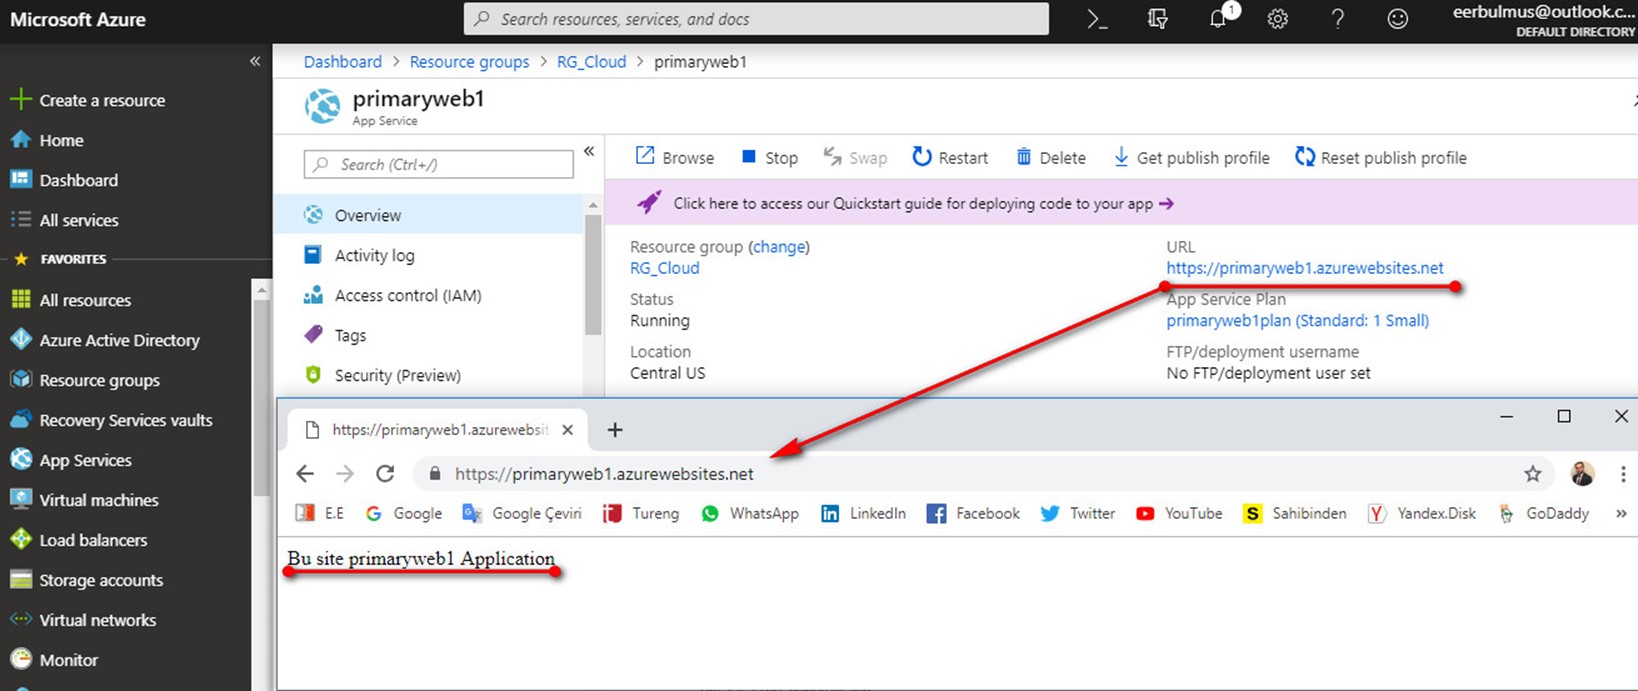Open new Chrome tab
Viewport: 1638px width, 691px height.
[615, 429]
